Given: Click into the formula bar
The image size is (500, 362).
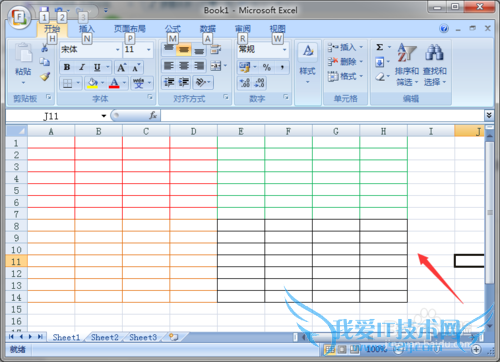Looking at the screenshot, I should tap(322, 116).
